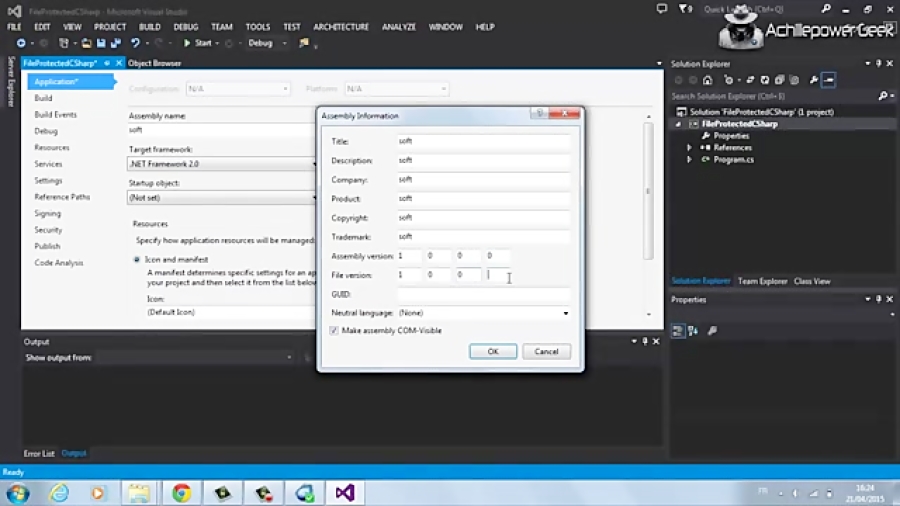Click Cancel in Assembly Information dialog
900x506 pixels.
[x=546, y=352]
